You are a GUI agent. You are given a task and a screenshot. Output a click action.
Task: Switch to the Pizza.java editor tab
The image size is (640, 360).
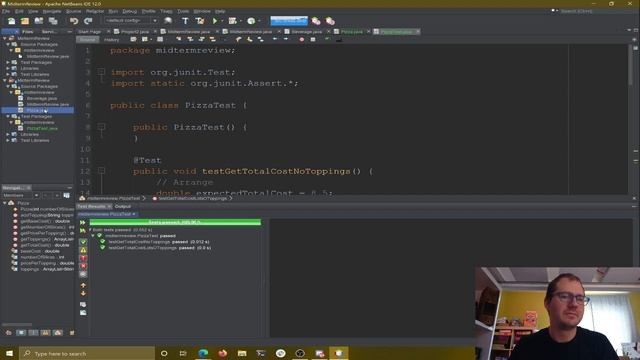pos(352,31)
